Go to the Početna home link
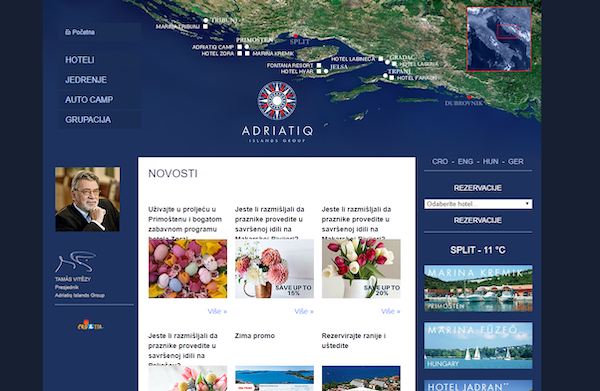 pyautogui.click(x=80, y=32)
